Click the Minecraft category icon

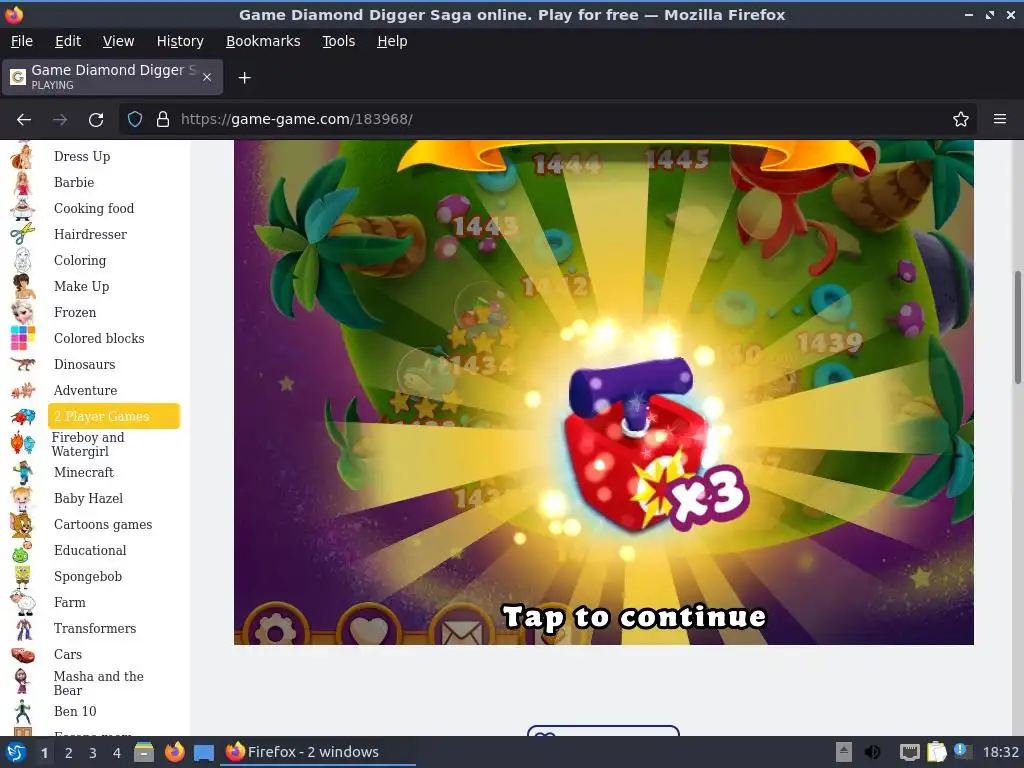[x=22, y=472]
